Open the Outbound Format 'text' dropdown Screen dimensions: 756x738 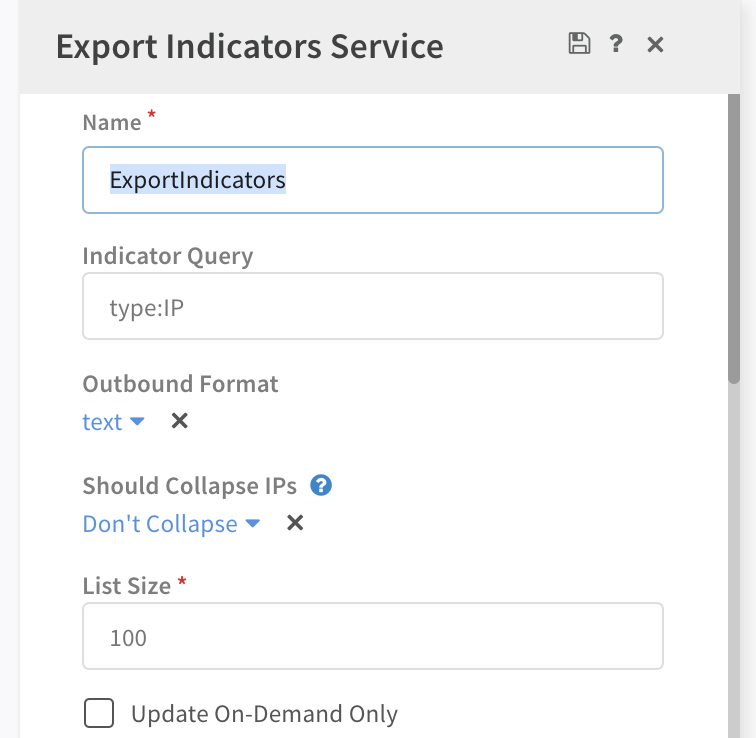[x=102, y=422]
